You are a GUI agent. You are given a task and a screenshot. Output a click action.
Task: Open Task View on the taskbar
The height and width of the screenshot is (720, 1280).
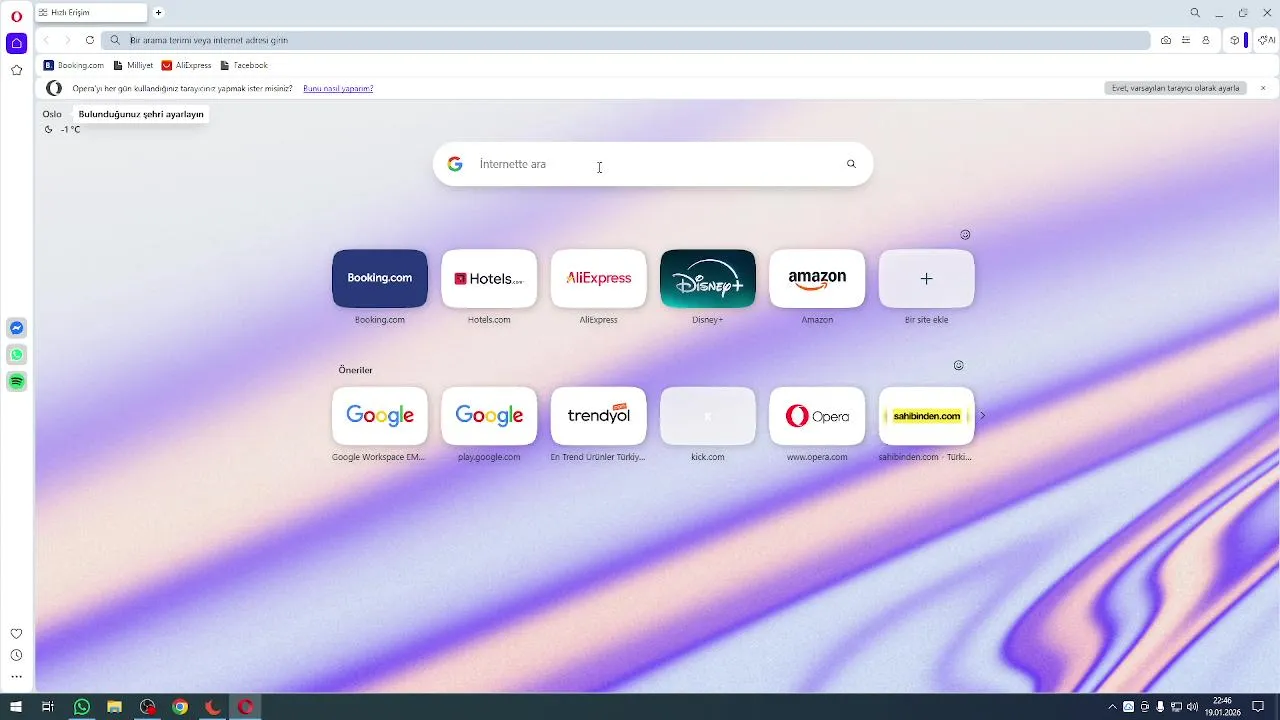point(47,707)
